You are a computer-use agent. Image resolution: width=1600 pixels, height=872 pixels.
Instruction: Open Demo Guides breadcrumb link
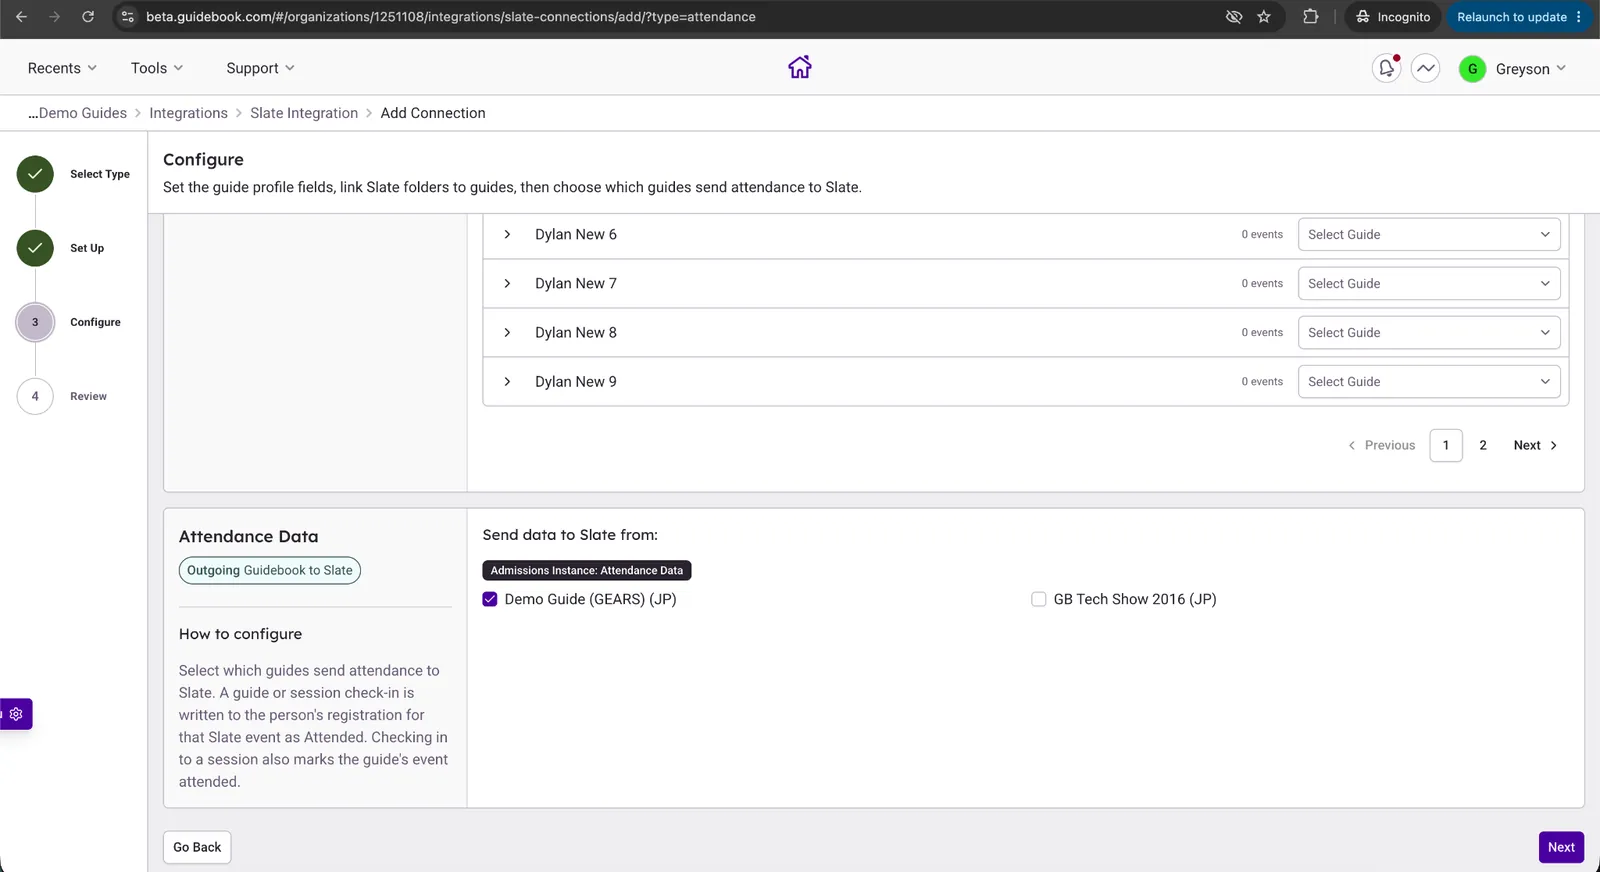click(x=77, y=113)
